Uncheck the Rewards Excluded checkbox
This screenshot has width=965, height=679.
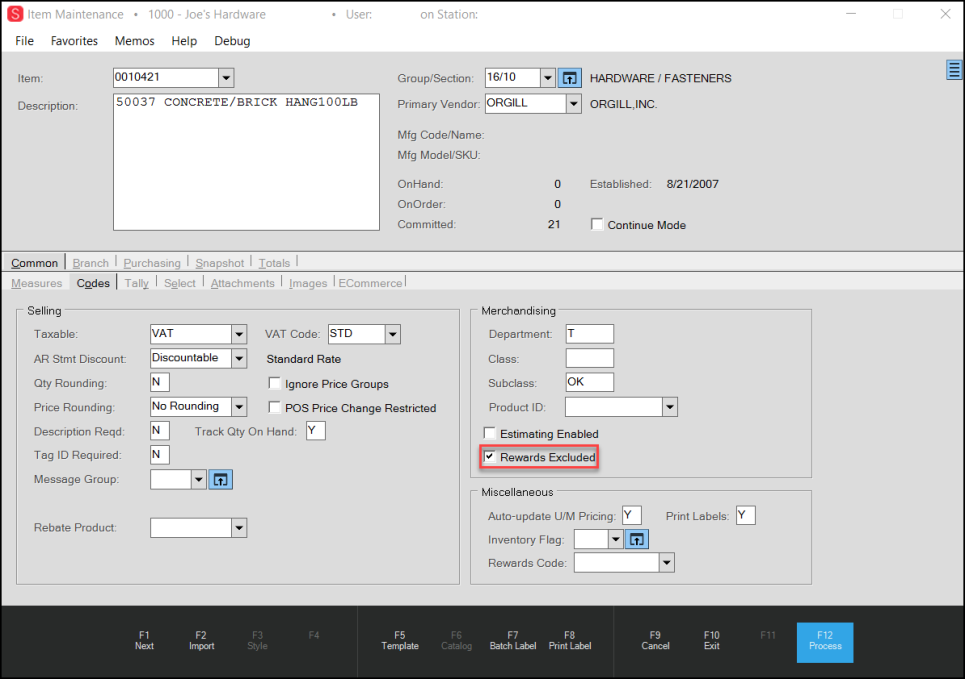tap(490, 457)
